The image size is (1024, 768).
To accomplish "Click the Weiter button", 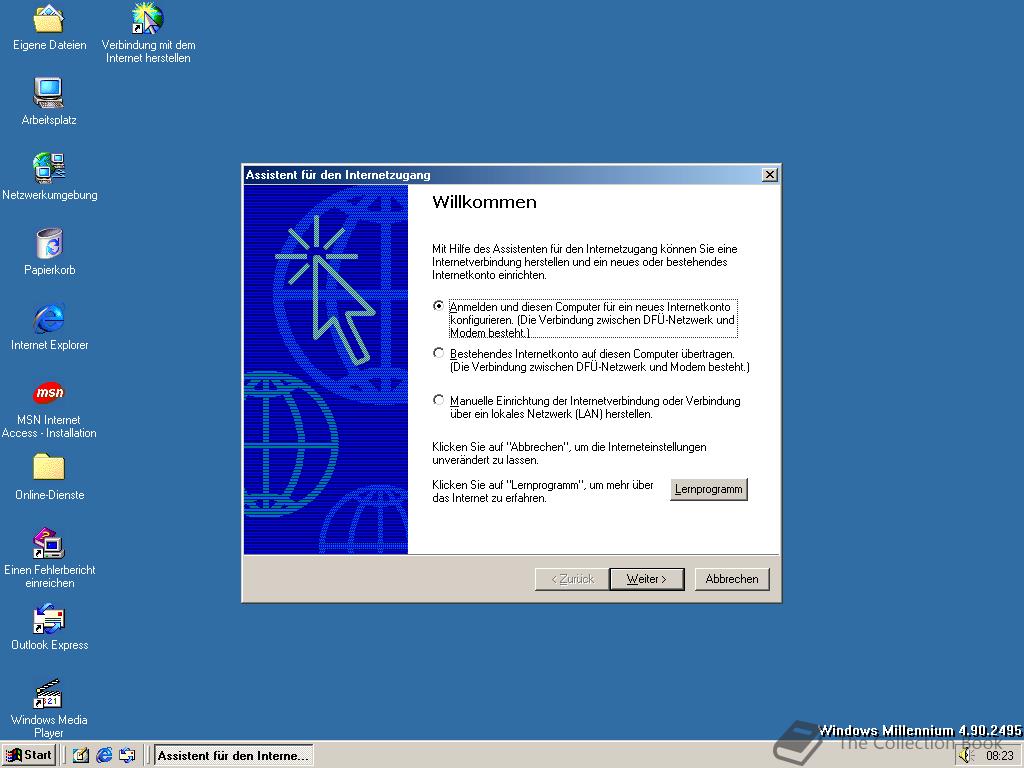I will (x=647, y=579).
